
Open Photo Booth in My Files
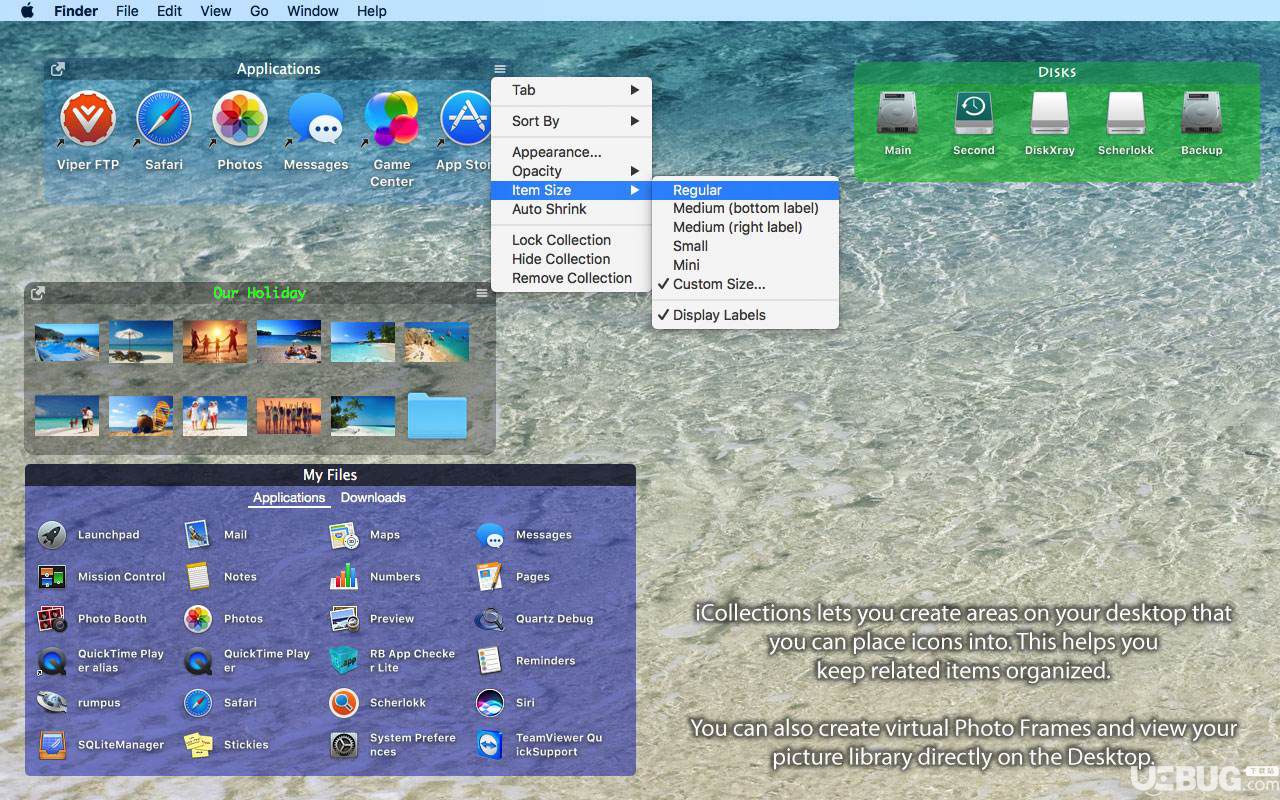coord(52,619)
